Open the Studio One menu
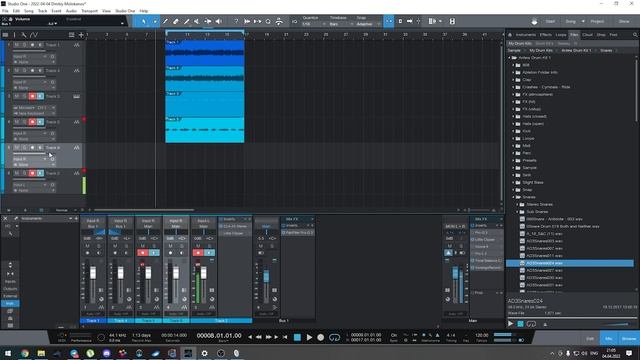Screen dimensions: 640x360 [x=125, y=11]
